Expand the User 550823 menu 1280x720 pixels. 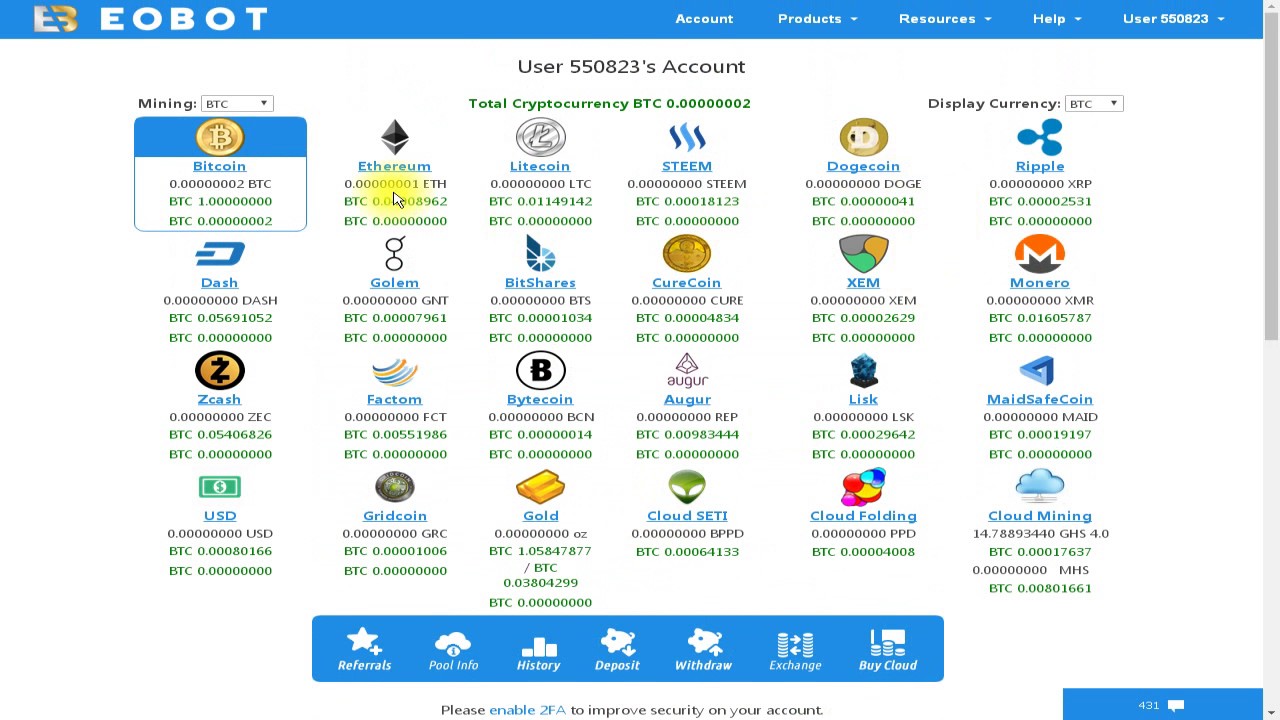[x=1173, y=19]
